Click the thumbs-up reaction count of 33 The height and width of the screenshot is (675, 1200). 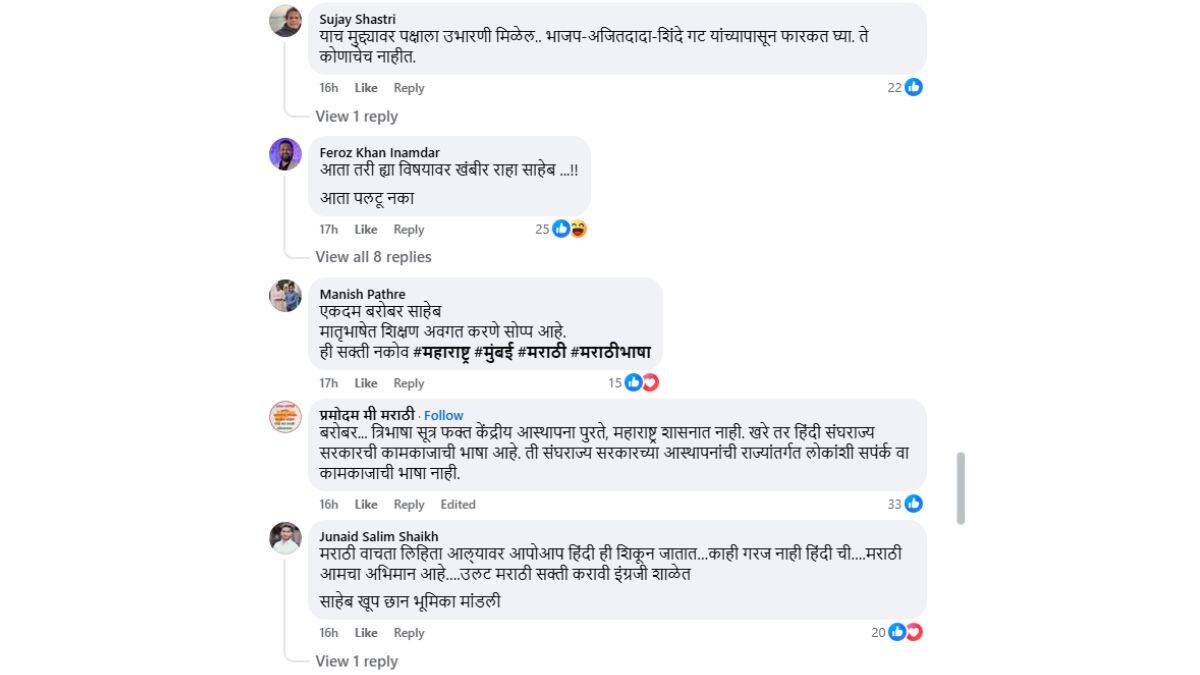pyautogui.click(x=897, y=504)
